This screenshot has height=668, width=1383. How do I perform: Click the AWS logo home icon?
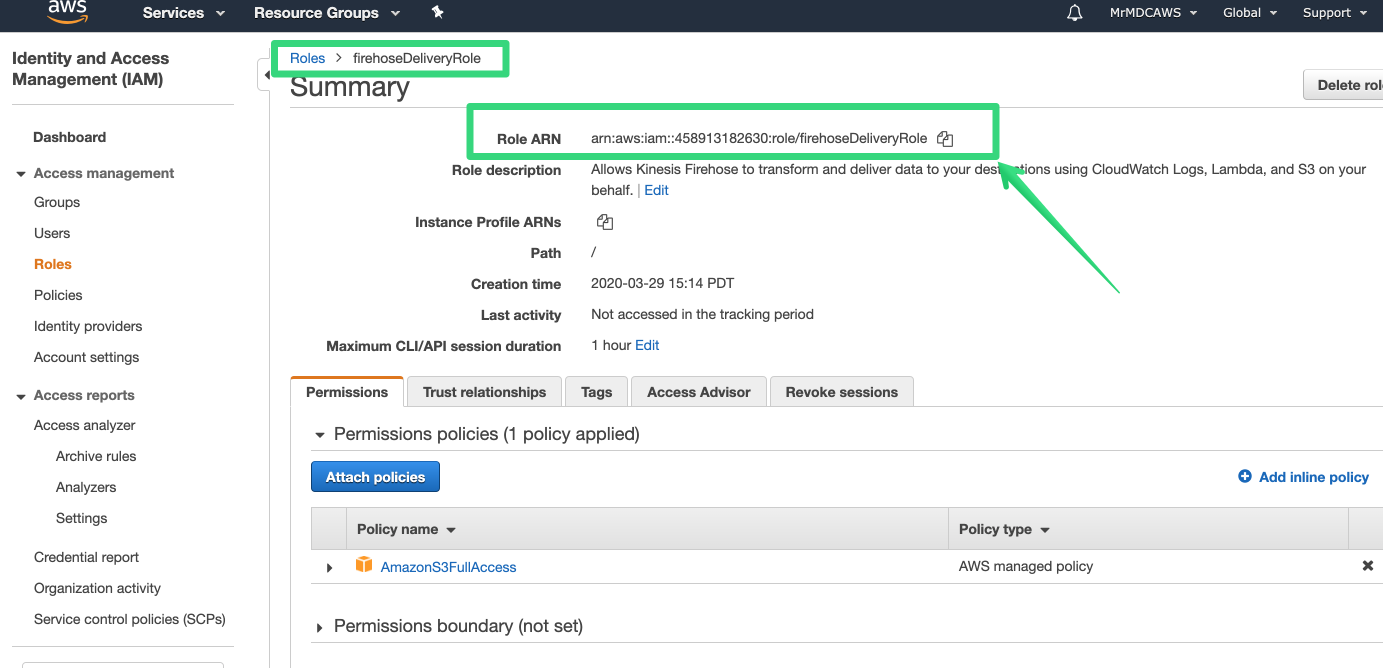(68, 12)
